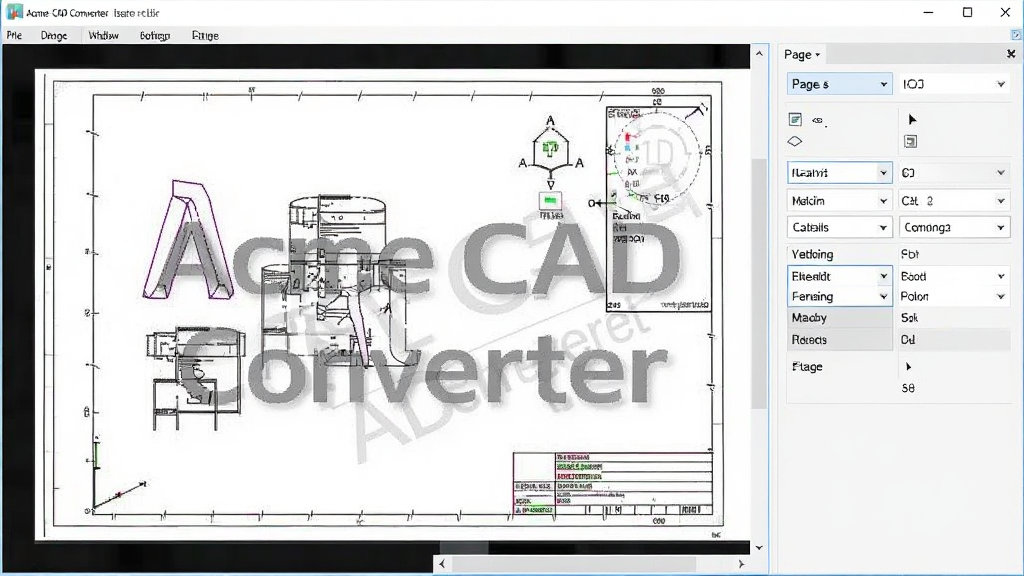
Task: Open the first menu labeled 'Prle'
Action: [x=14, y=35]
